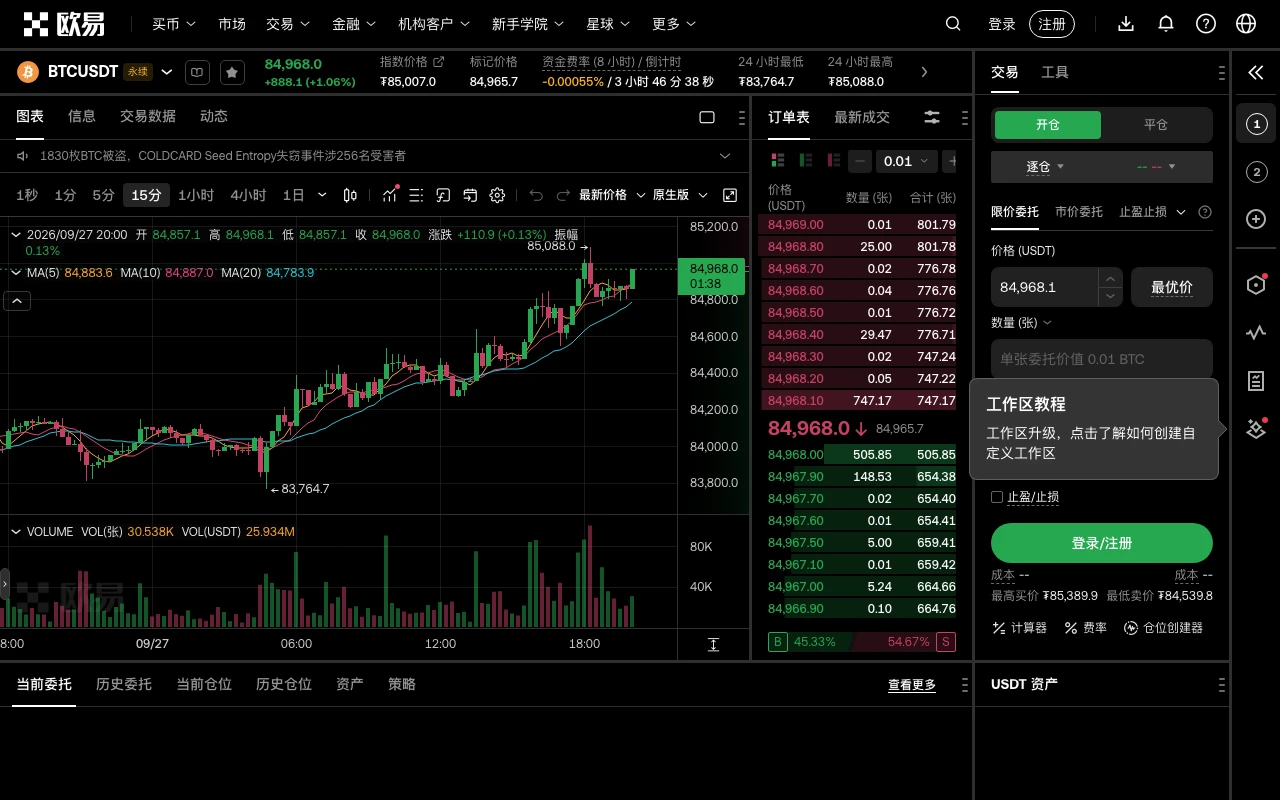This screenshot has width=1280, height=800.
Task: Open 最新价格 price type dropdown
Action: click(612, 195)
